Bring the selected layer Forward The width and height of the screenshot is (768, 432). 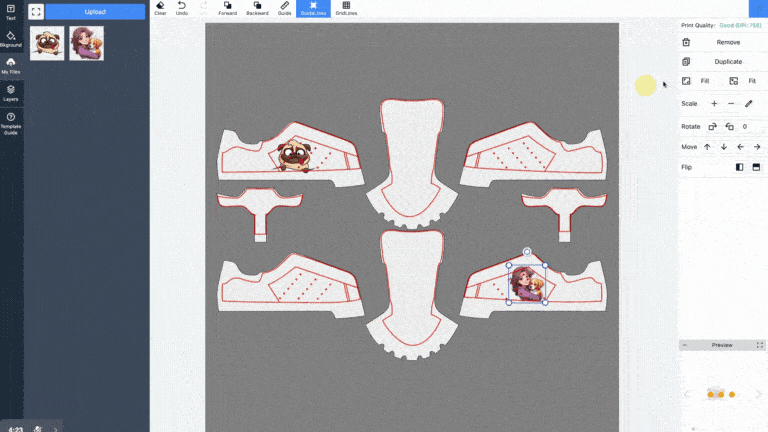(228, 8)
